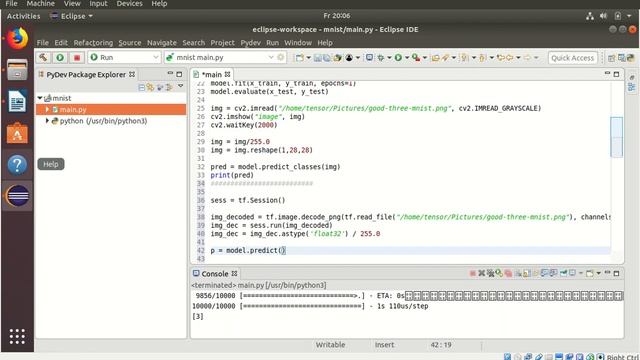
Task: Click the Build hammer icon in launch bar
Action: 43,58
